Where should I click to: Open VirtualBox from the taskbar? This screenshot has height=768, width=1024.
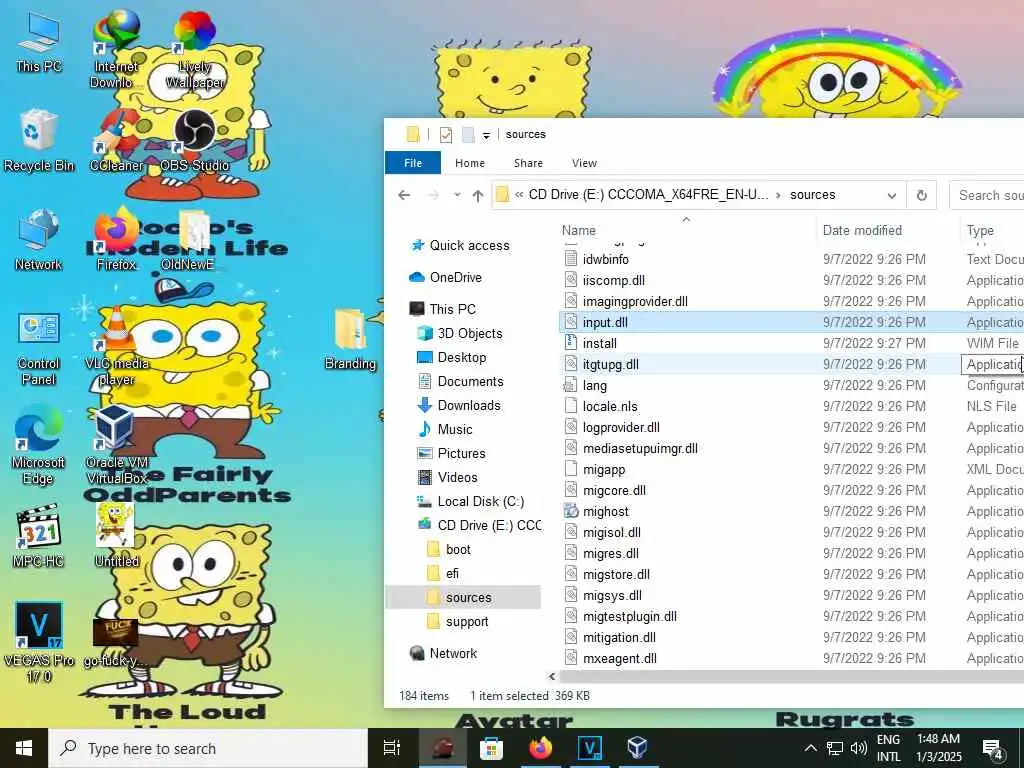click(x=637, y=748)
